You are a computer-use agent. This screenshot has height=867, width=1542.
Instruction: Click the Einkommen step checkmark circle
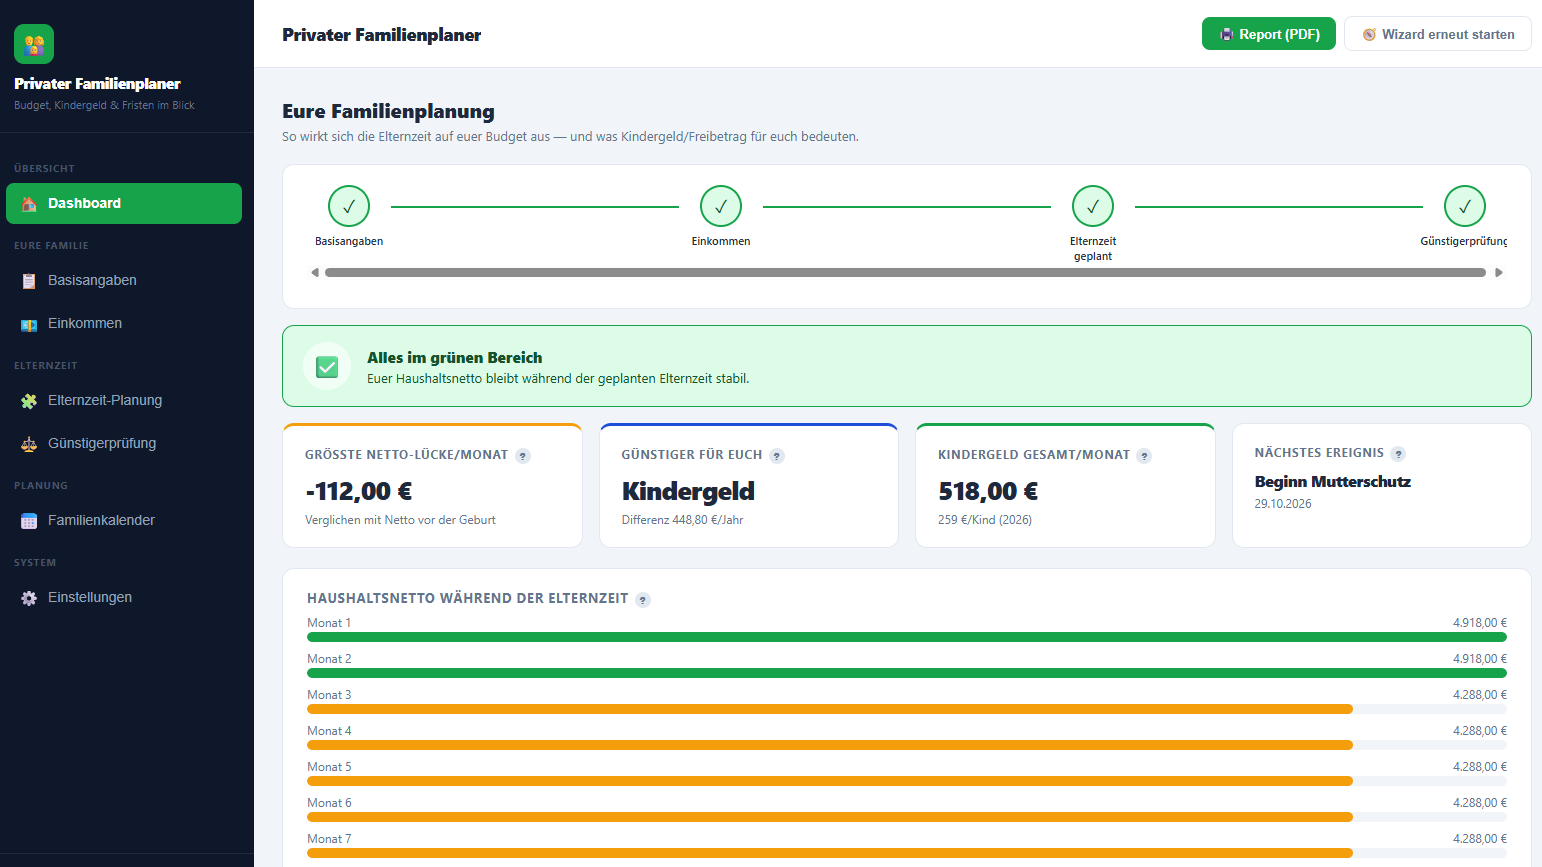[721, 206]
